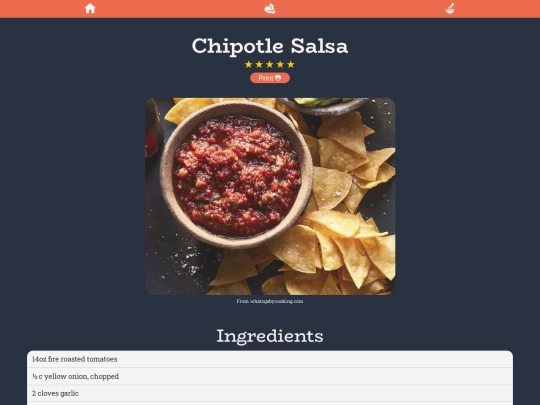The height and width of the screenshot is (405, 540).
Task: Click the Print button text
Action: click(x=266, y=78)
